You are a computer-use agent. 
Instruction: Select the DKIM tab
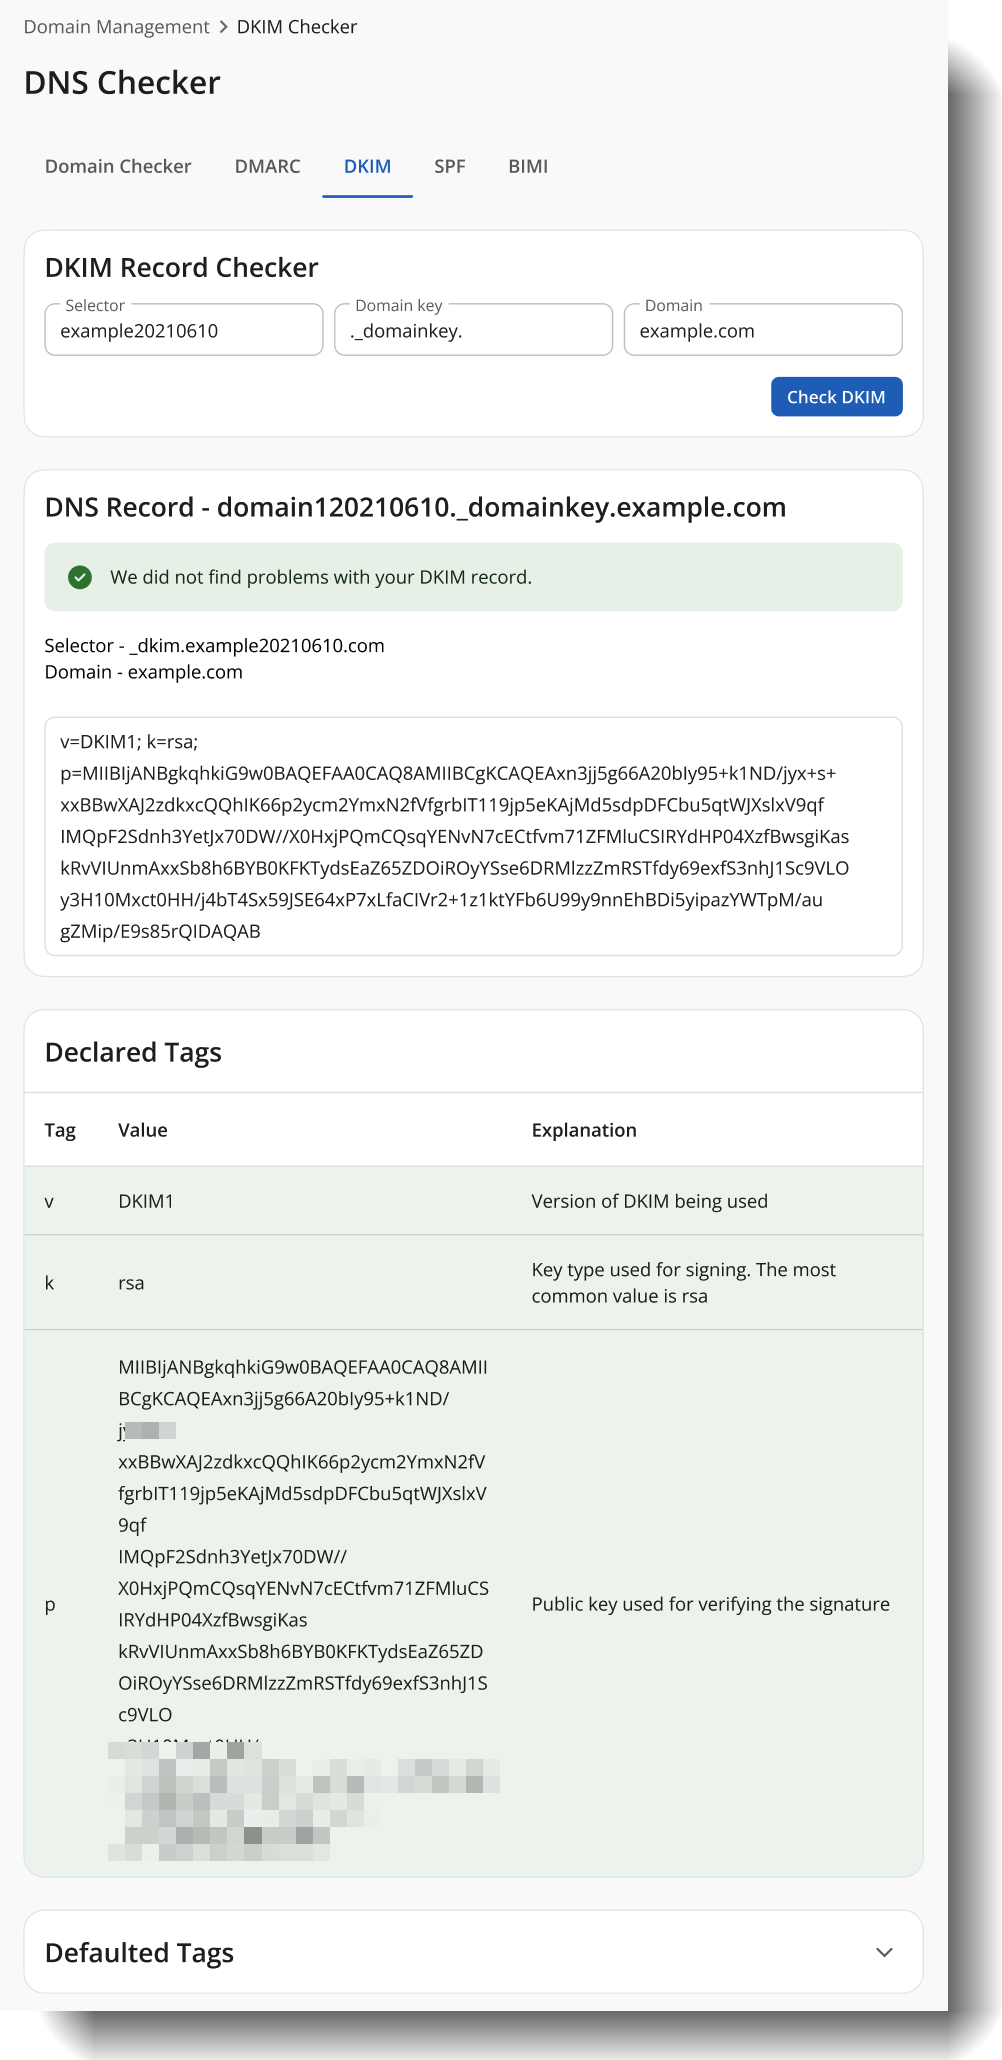[367, 167]
